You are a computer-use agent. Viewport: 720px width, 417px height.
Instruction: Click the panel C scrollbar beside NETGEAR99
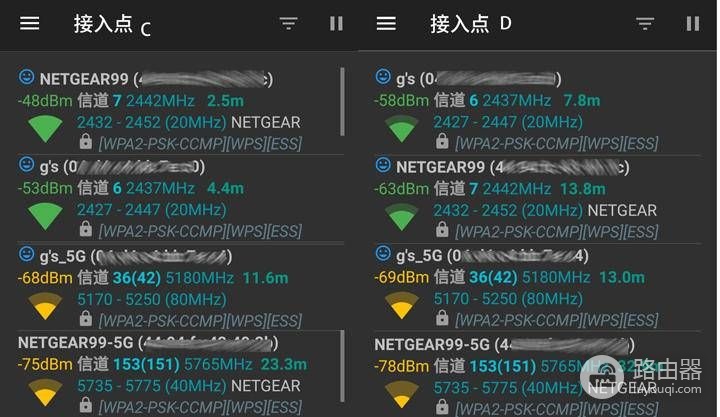343,101
